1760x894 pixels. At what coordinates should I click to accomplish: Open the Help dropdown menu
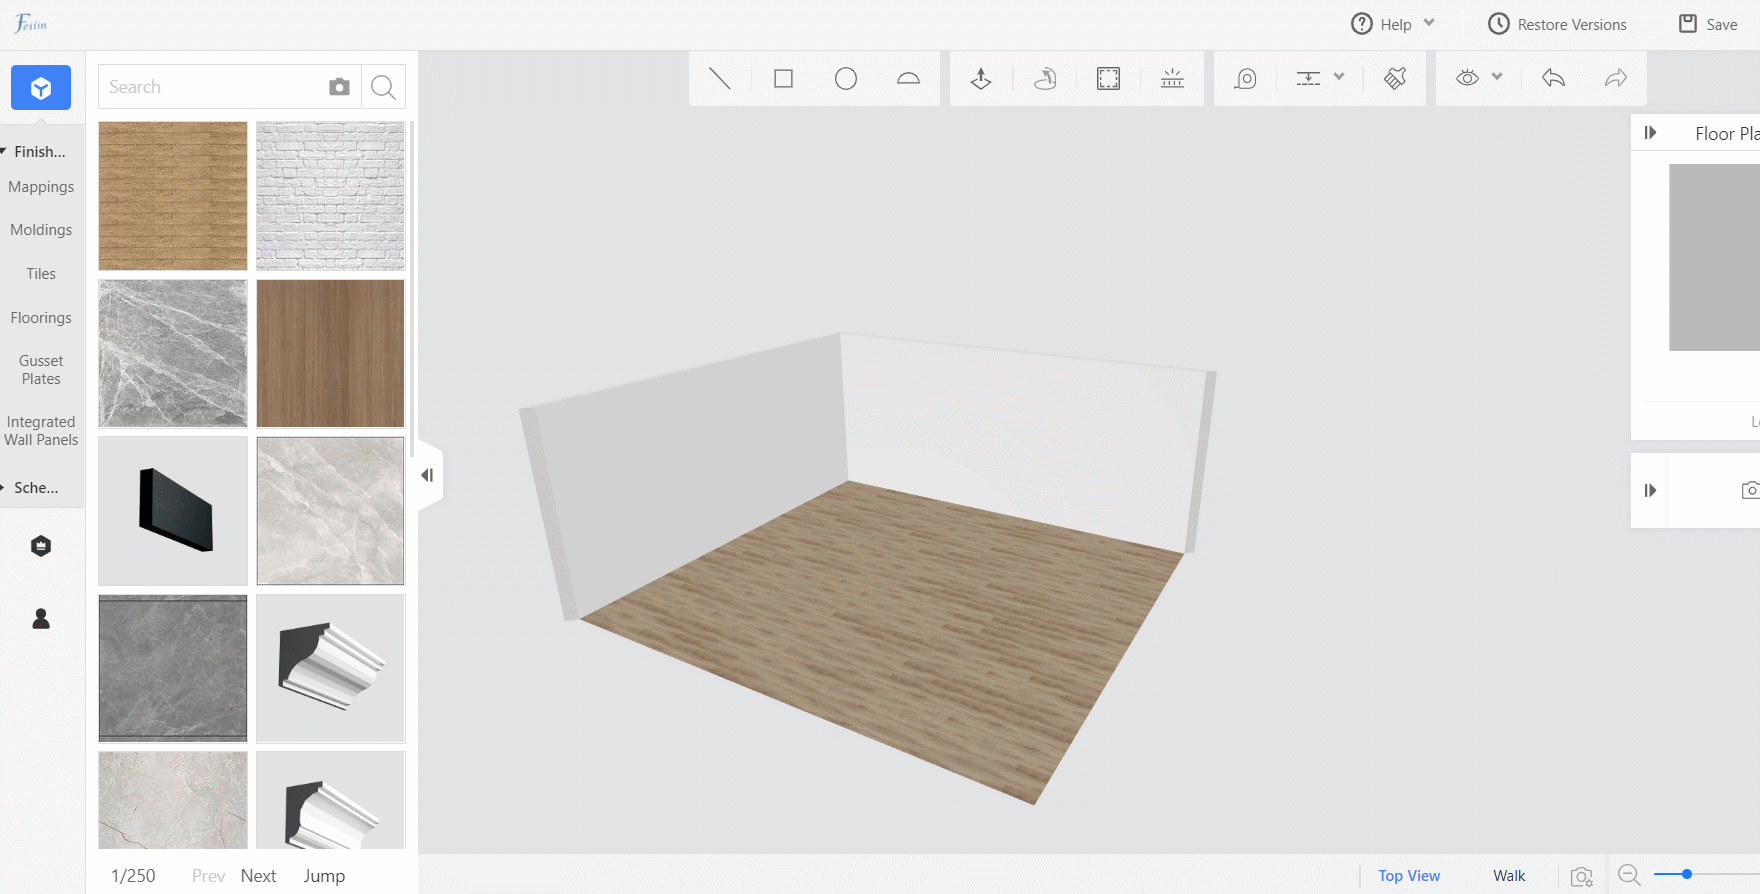click(1393, 24)
